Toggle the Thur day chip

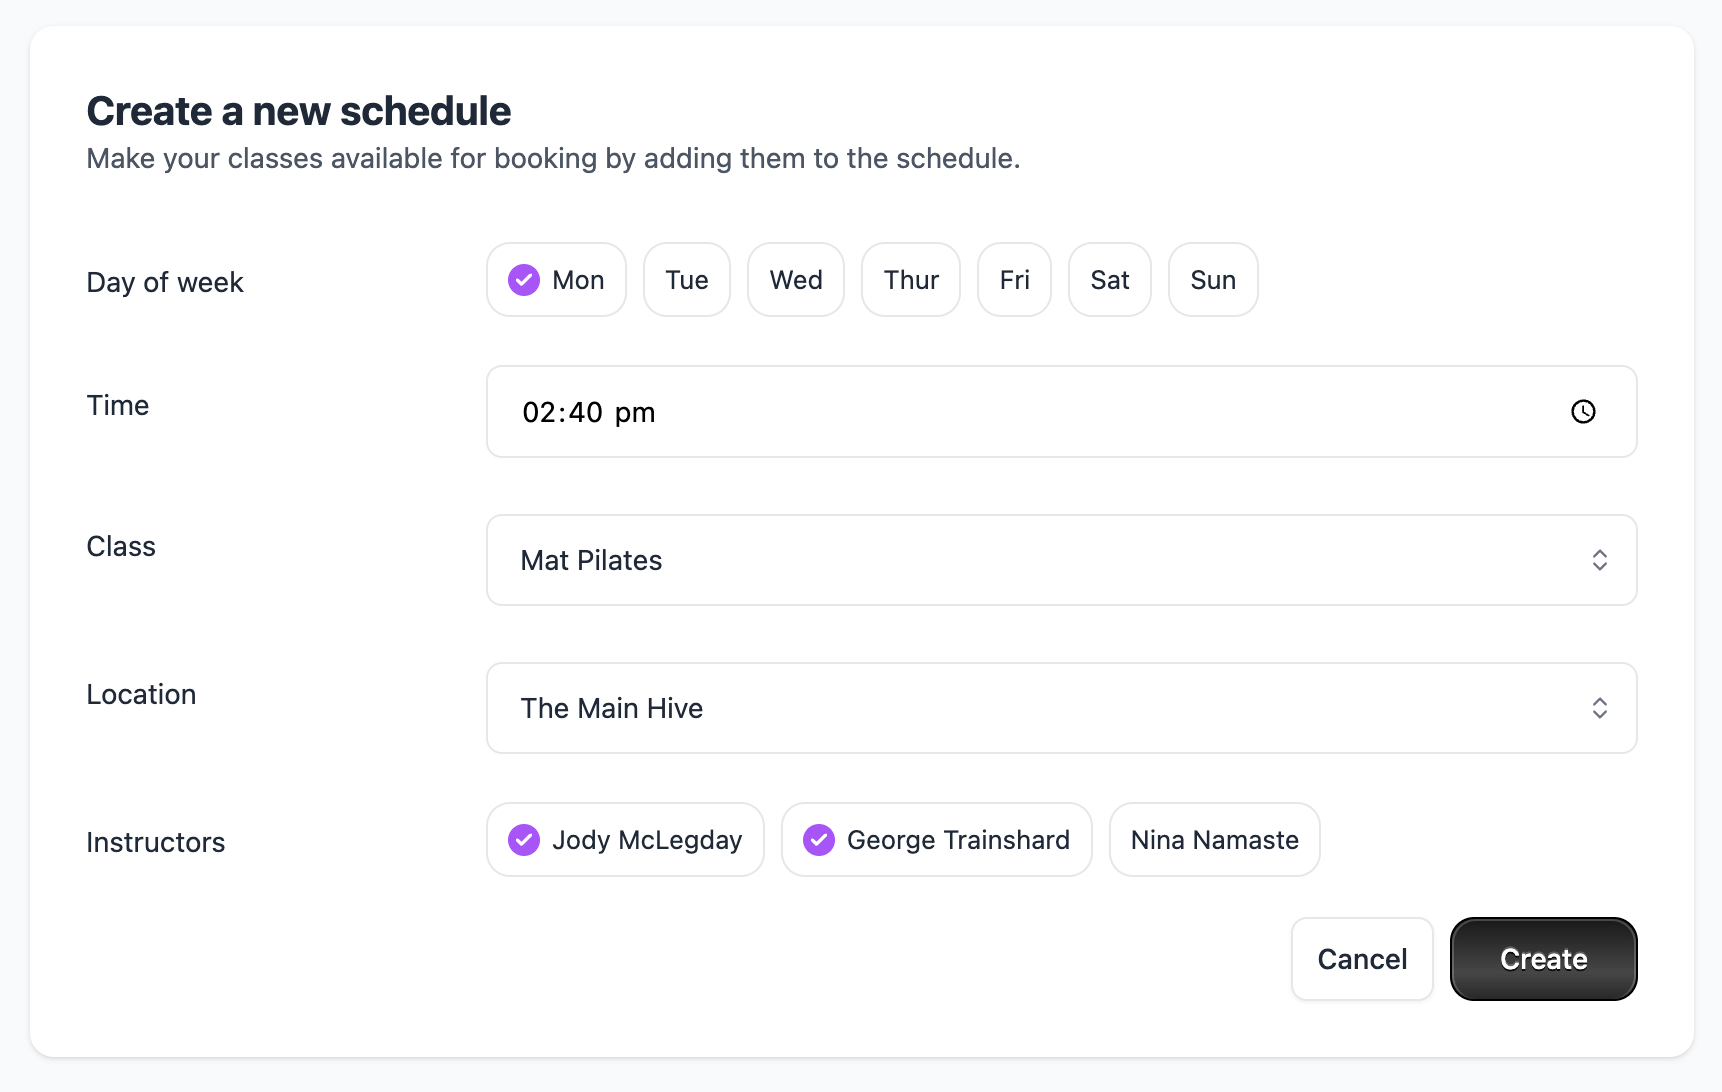911,280
